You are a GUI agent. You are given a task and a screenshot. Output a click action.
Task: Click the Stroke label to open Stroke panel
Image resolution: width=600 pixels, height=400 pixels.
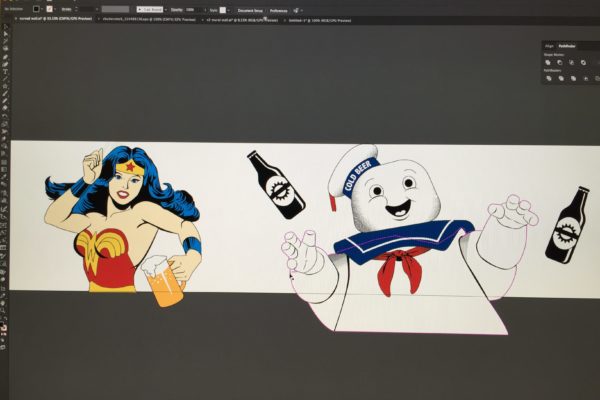click(x=66, y=9)
